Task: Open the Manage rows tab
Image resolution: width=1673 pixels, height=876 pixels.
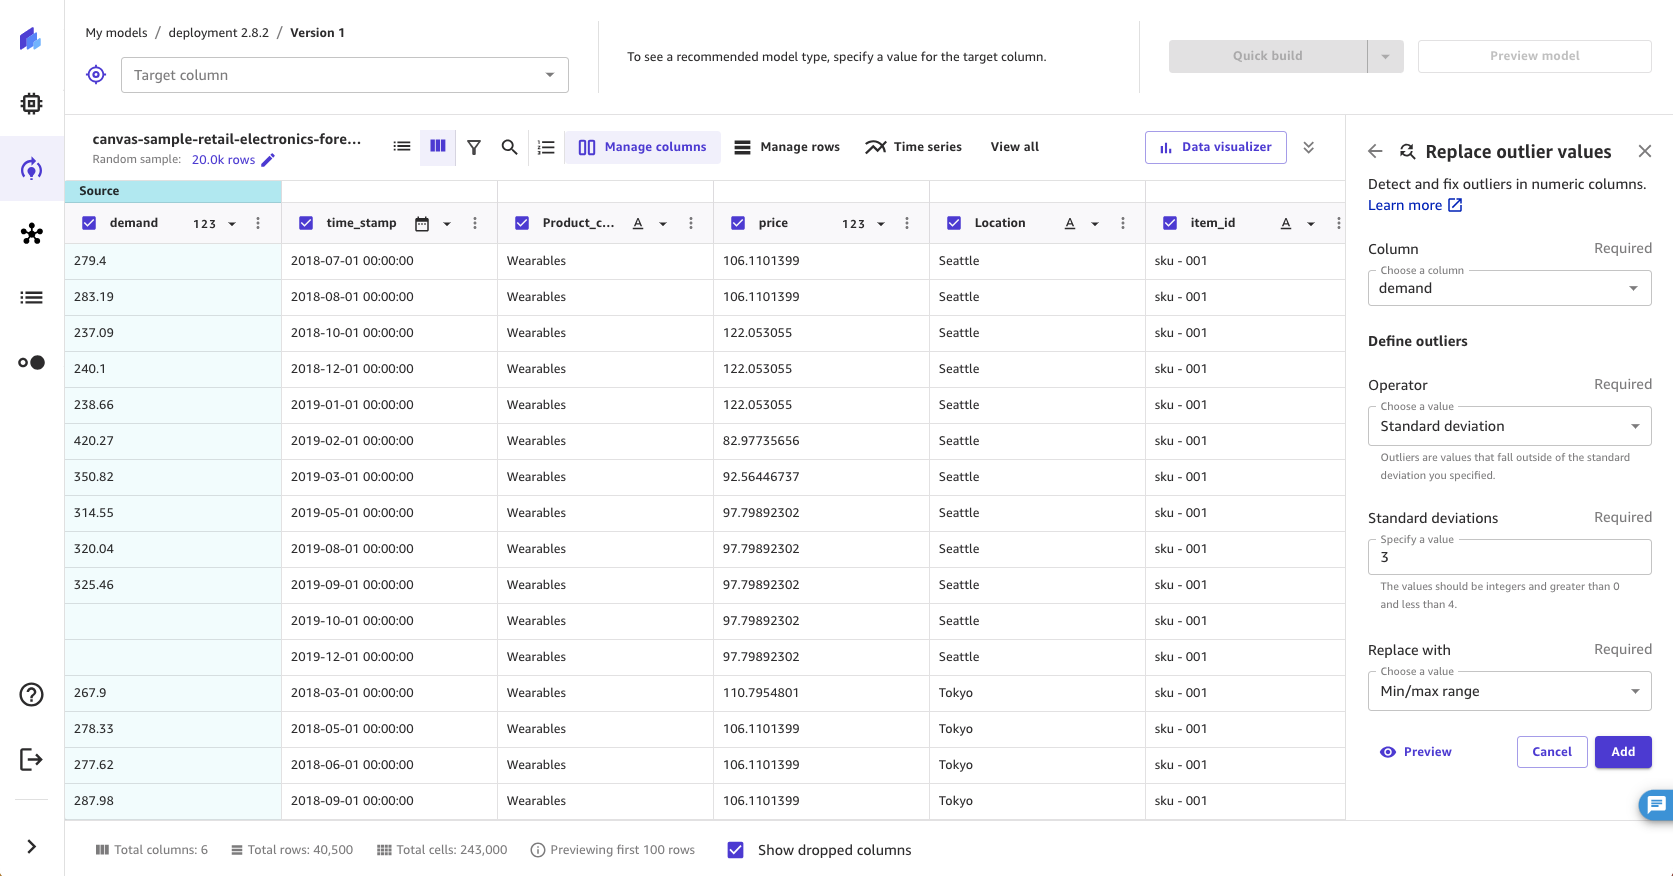Action: click(787, 147)
